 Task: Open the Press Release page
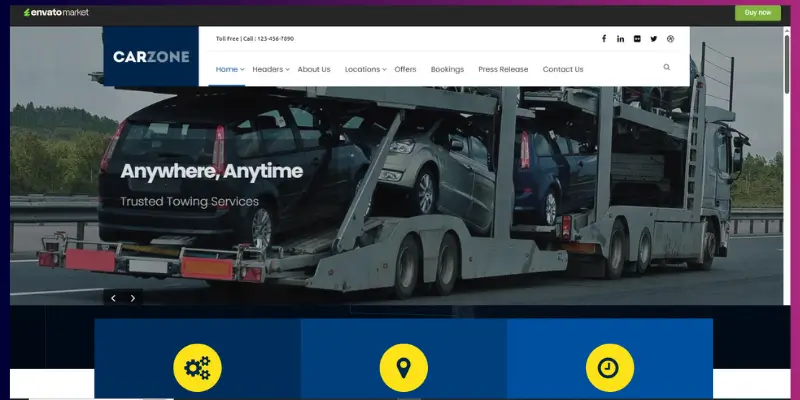[503, 69]
